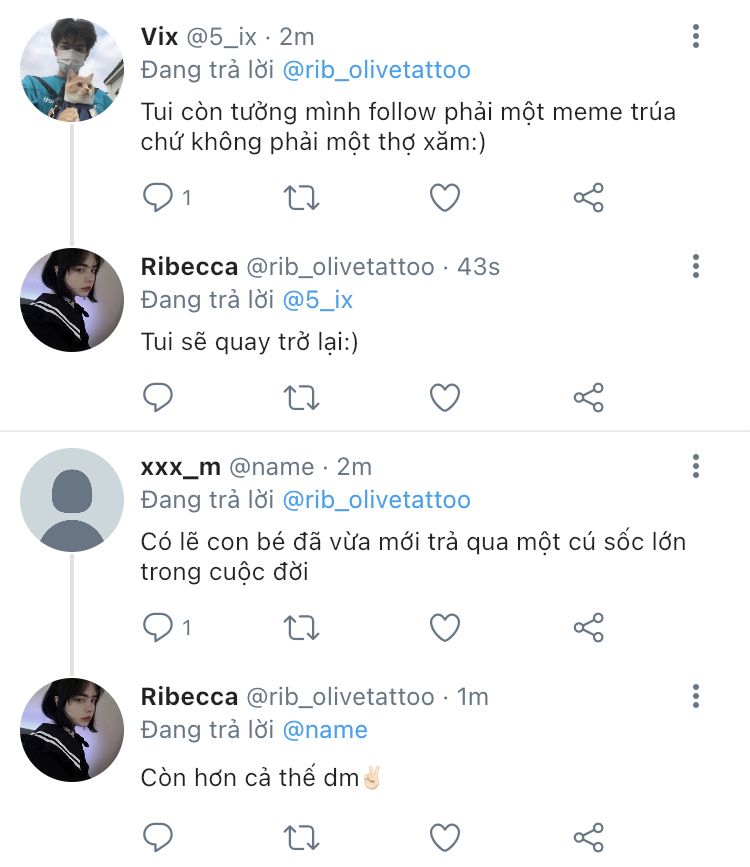The height and width of the screenshot is (867, 750).
Task: Open xxx_m's default avatar
Action: 72,499
